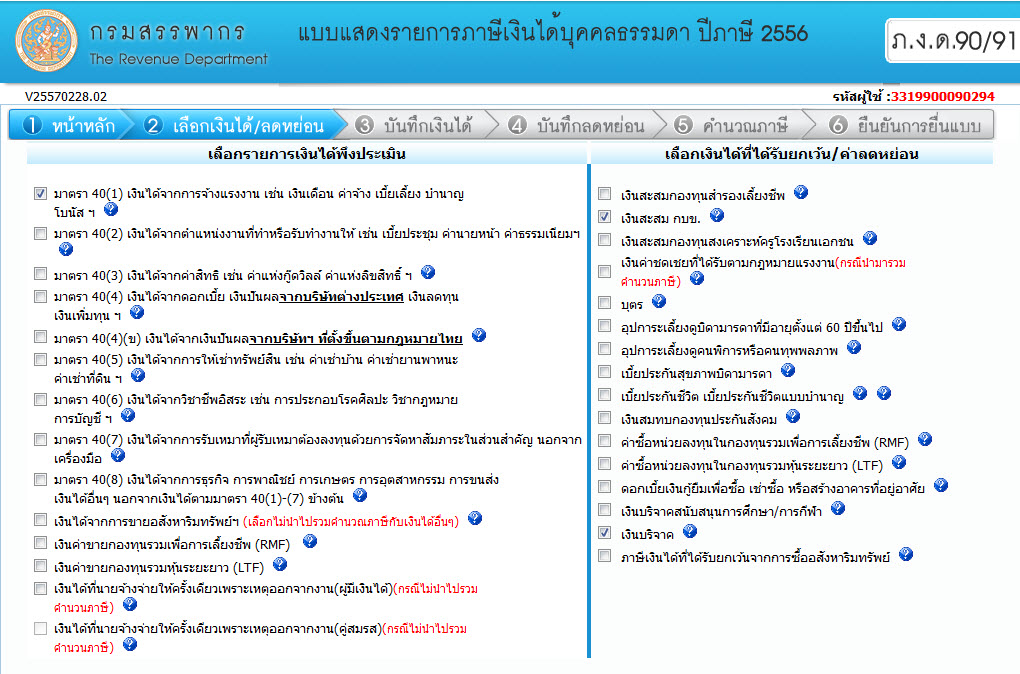Screen dimensions: 1020x674
Task: Open help icon for เงินค่าขายกองทุน LTF
Action: [x=280, y=564]
